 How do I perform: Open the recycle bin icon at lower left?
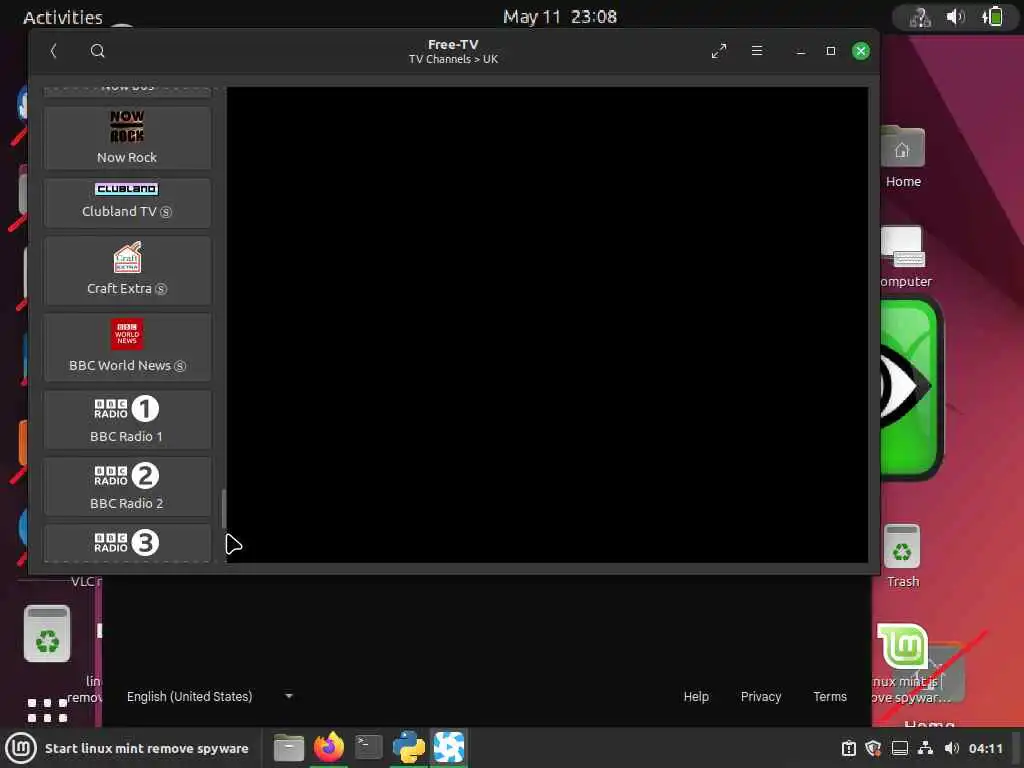point(47,633)
